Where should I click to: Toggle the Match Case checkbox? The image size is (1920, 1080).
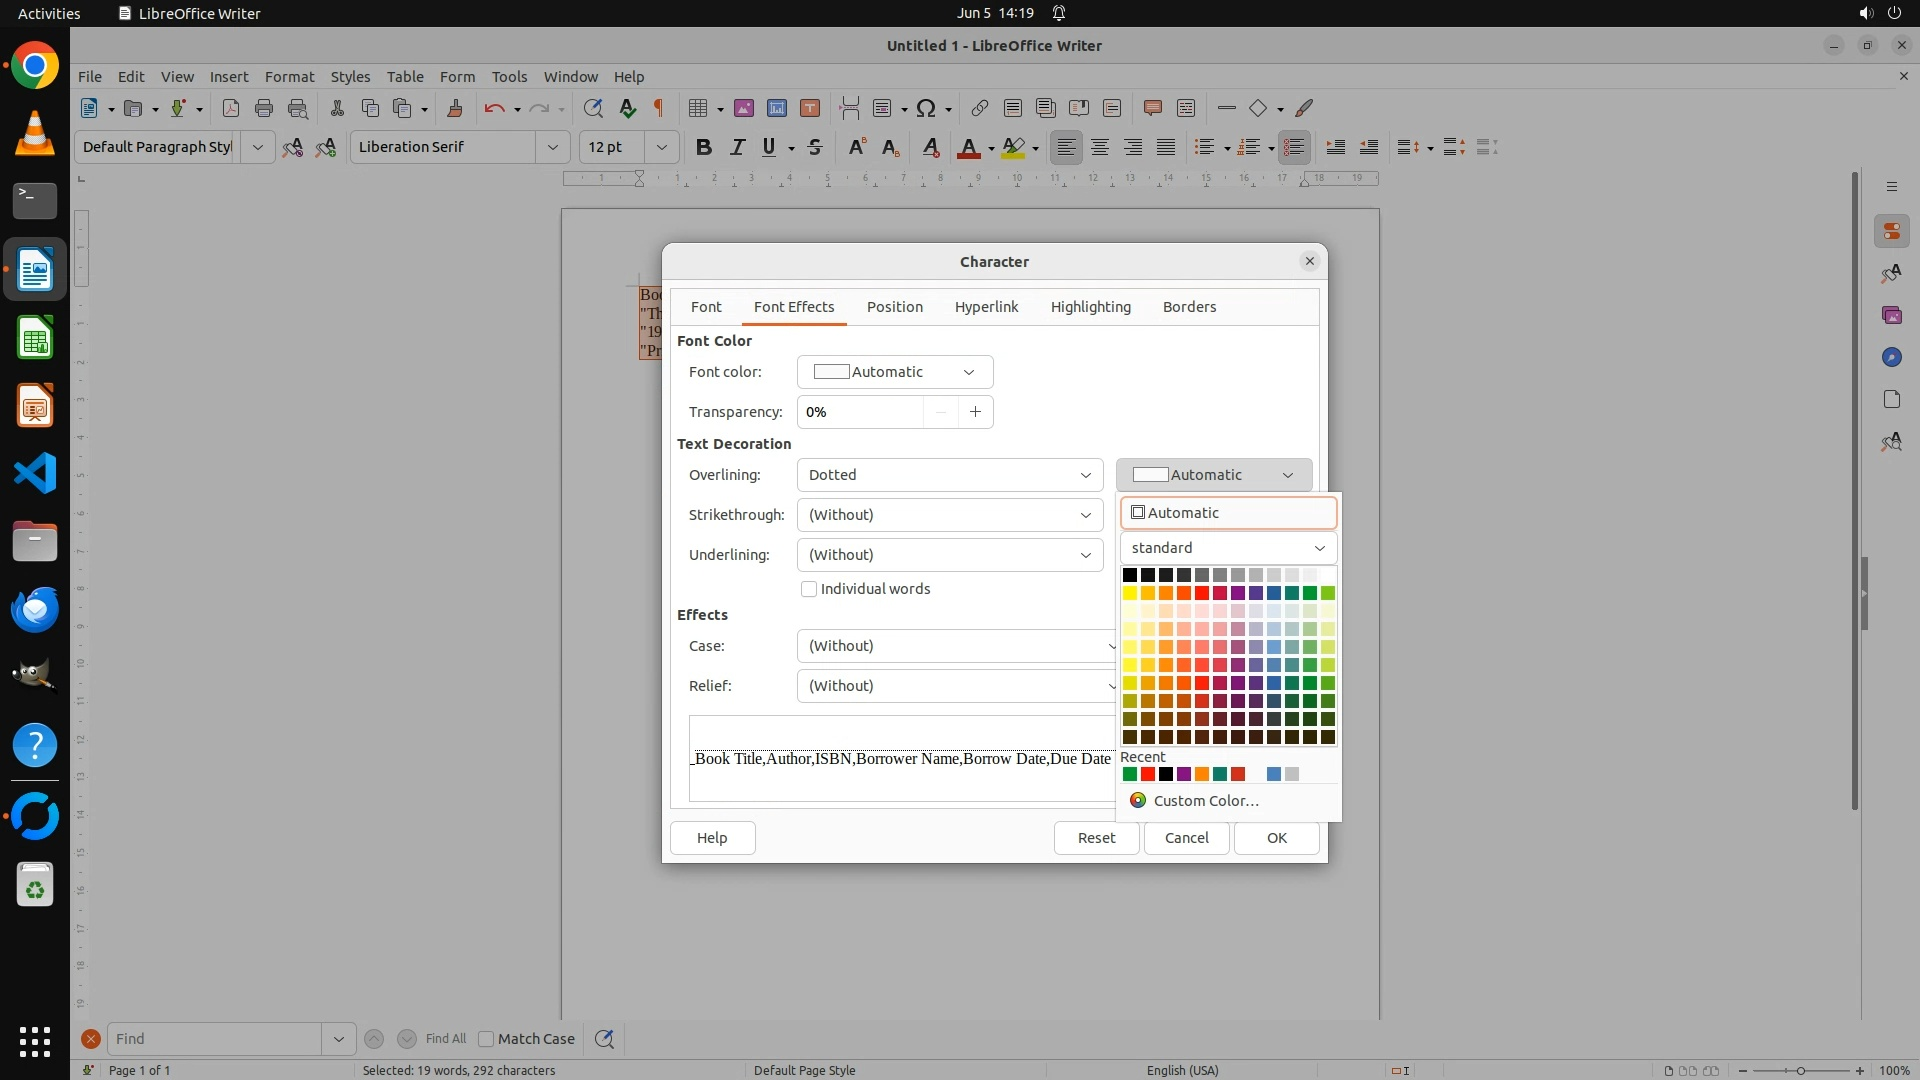coord(487,1039)
